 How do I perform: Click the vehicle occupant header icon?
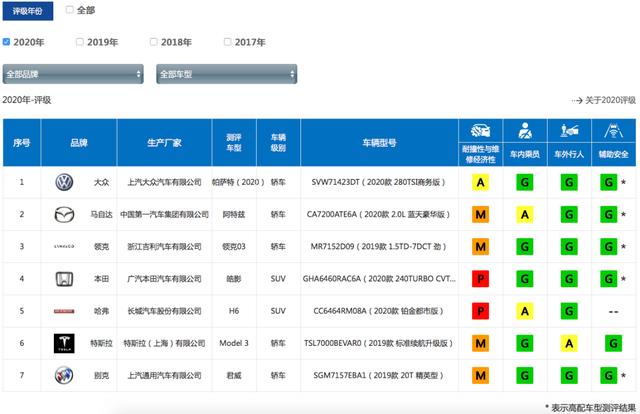click(x=525, y=131)
